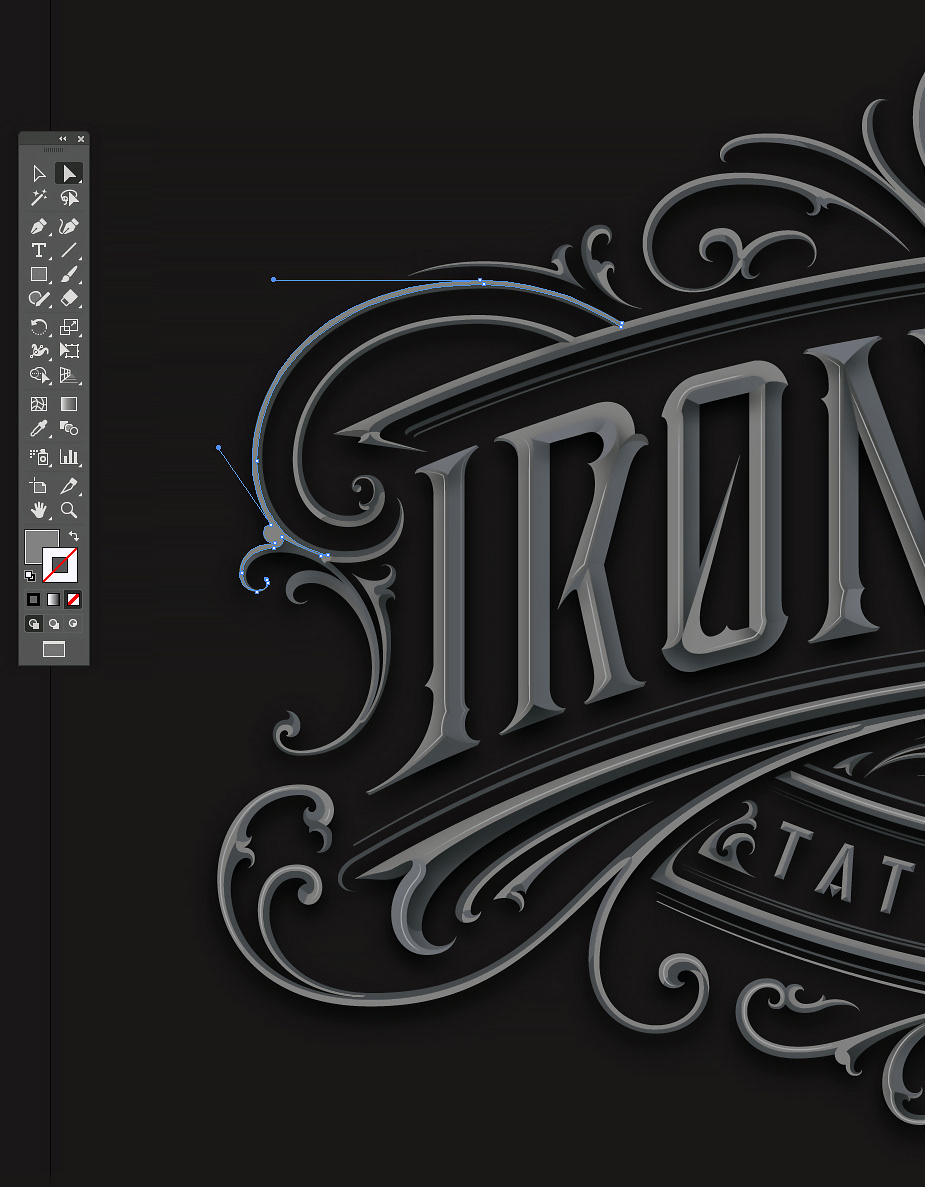The height and width of the screenshot is (1187, 925).
Task: Activate the Zoom magnifier tool
Action: click(x=69, y=509)
